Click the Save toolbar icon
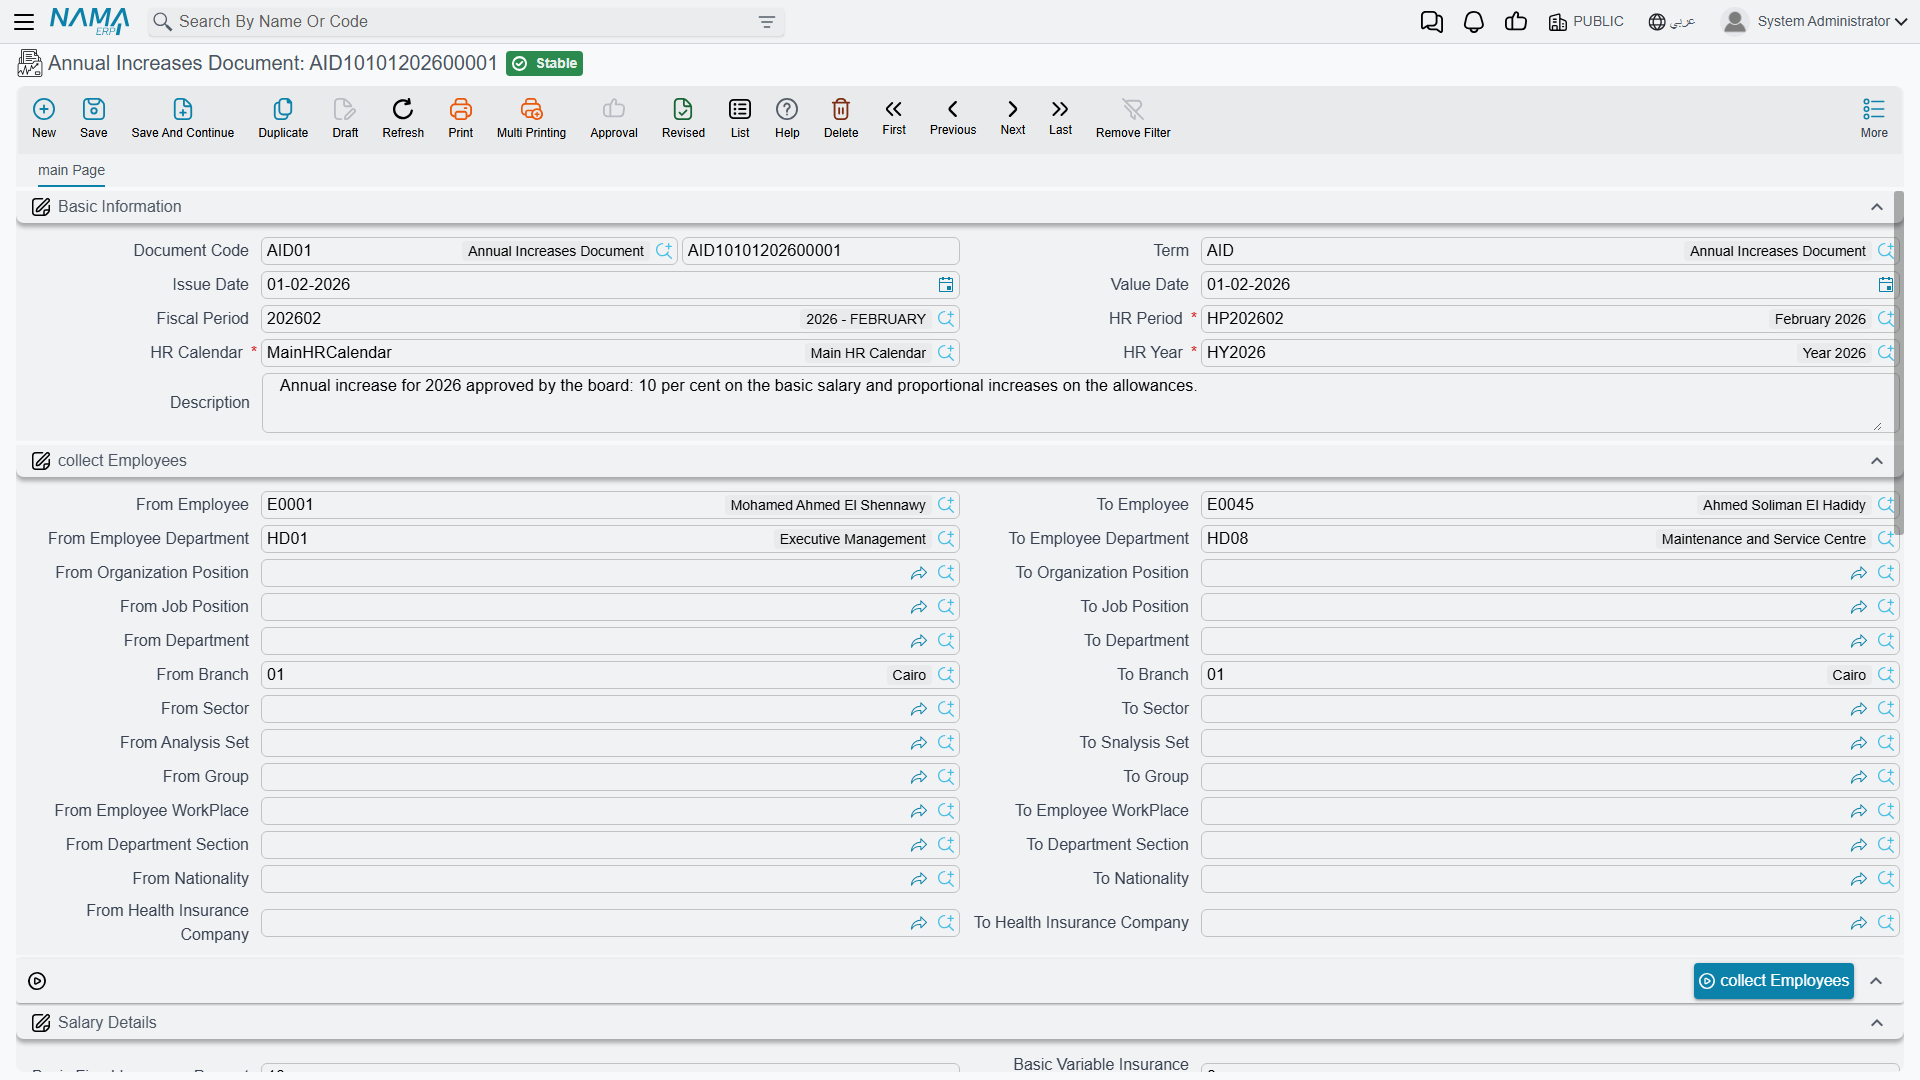1920x1080 pixels. (94, 117)
